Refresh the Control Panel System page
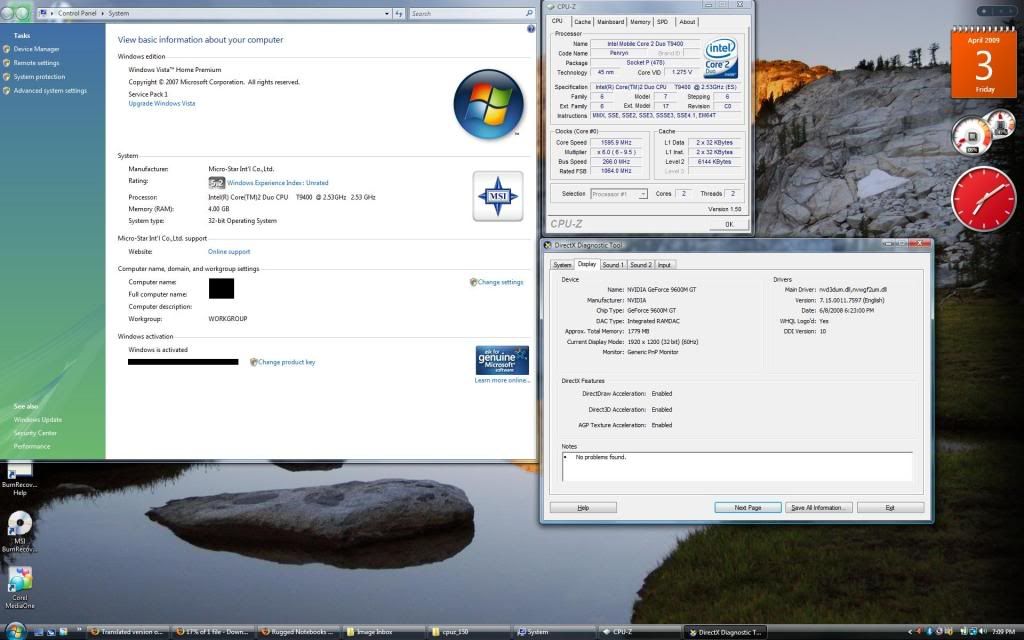Viewport: 1024px width, 640px height. pyautogui.click(x=398, y=13)
